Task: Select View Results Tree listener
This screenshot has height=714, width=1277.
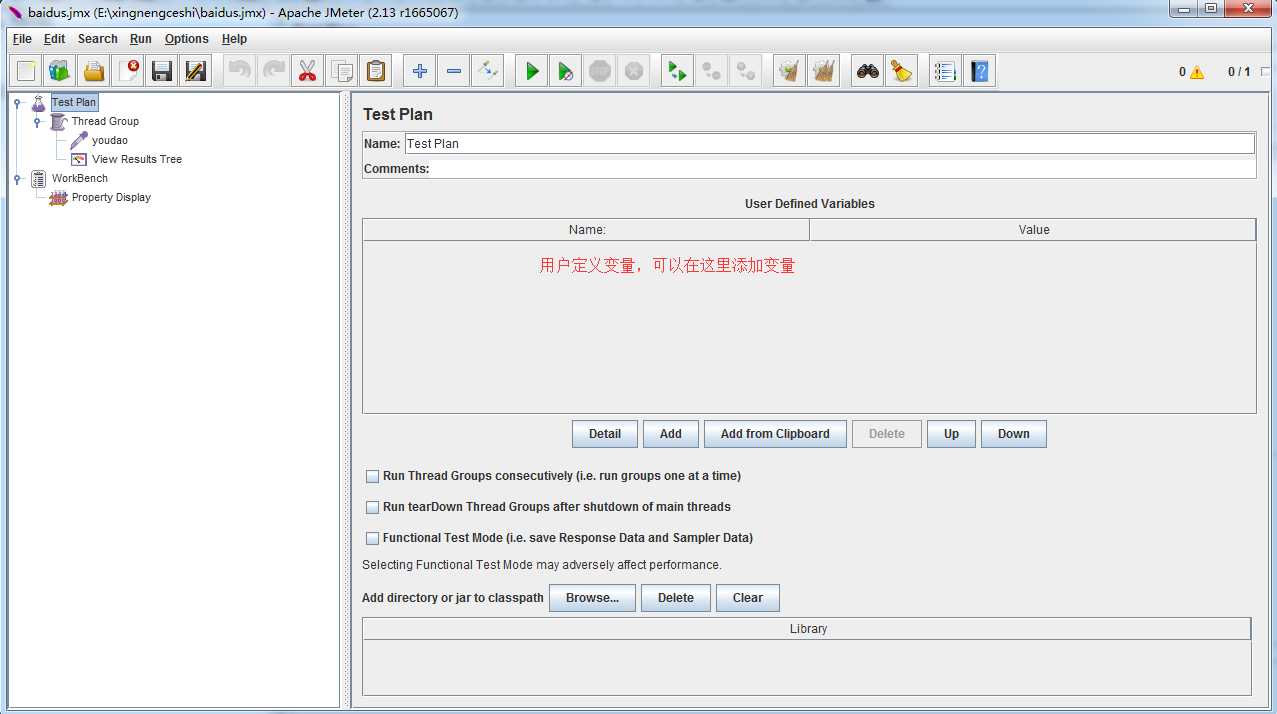Action: tap(137, 159)
